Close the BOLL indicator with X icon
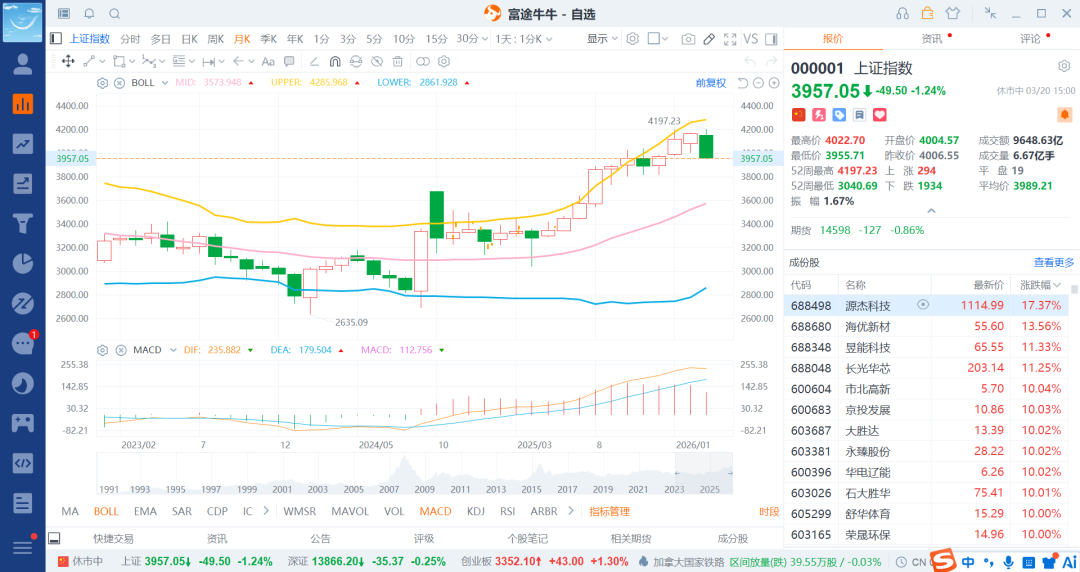 pyautogui.click(x=118, y=83)
